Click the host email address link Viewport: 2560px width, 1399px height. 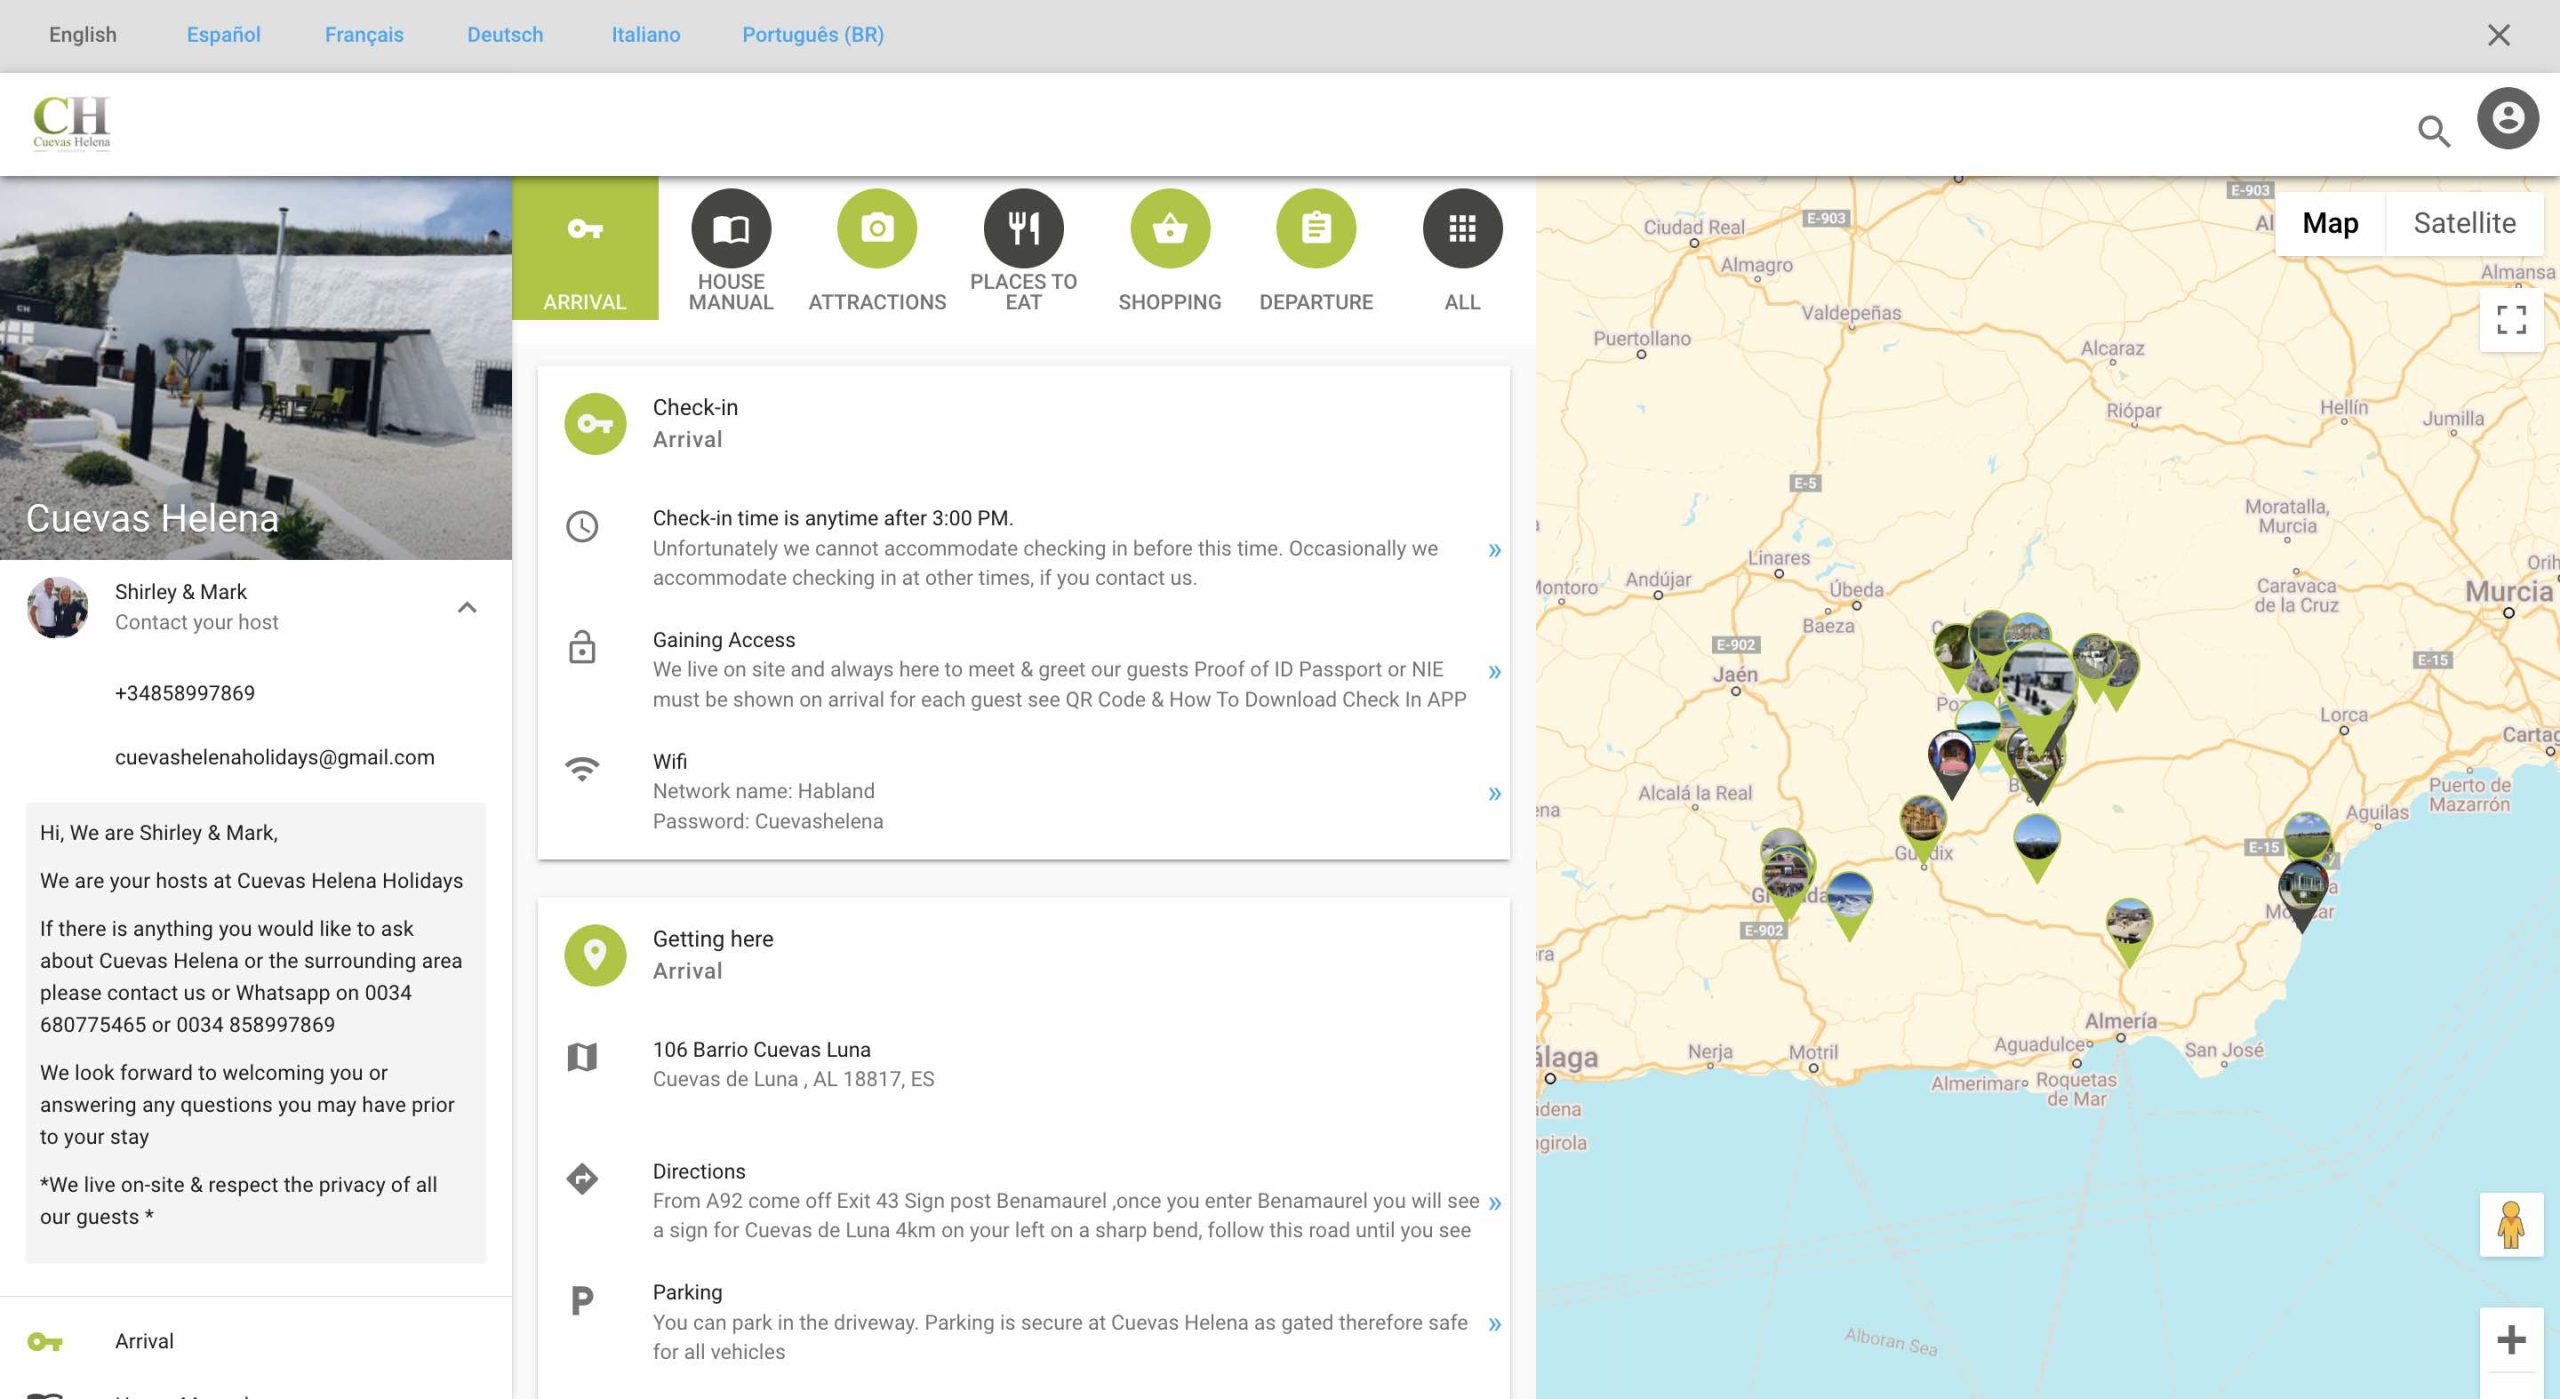[x=274, y=757]
